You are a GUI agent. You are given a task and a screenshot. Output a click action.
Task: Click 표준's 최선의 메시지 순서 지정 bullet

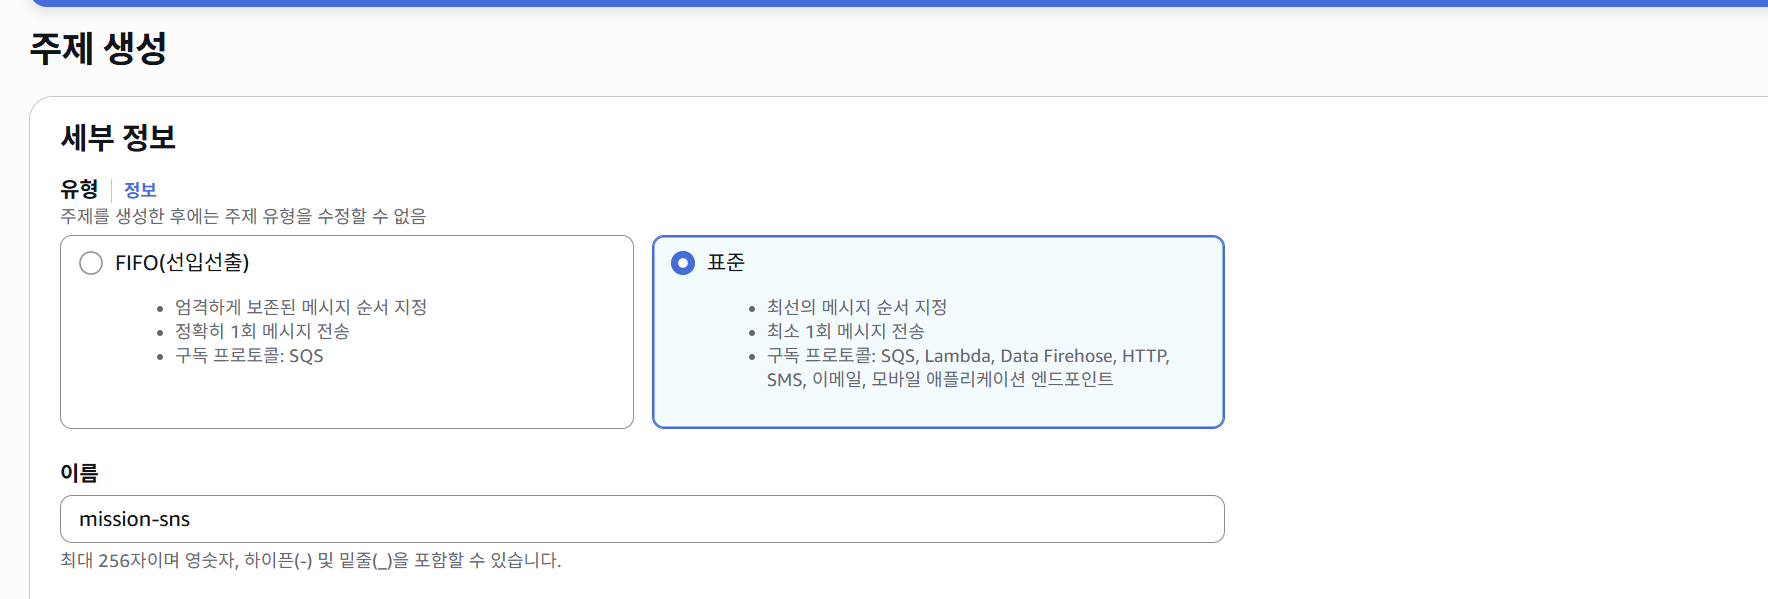(x=856, y=307)
